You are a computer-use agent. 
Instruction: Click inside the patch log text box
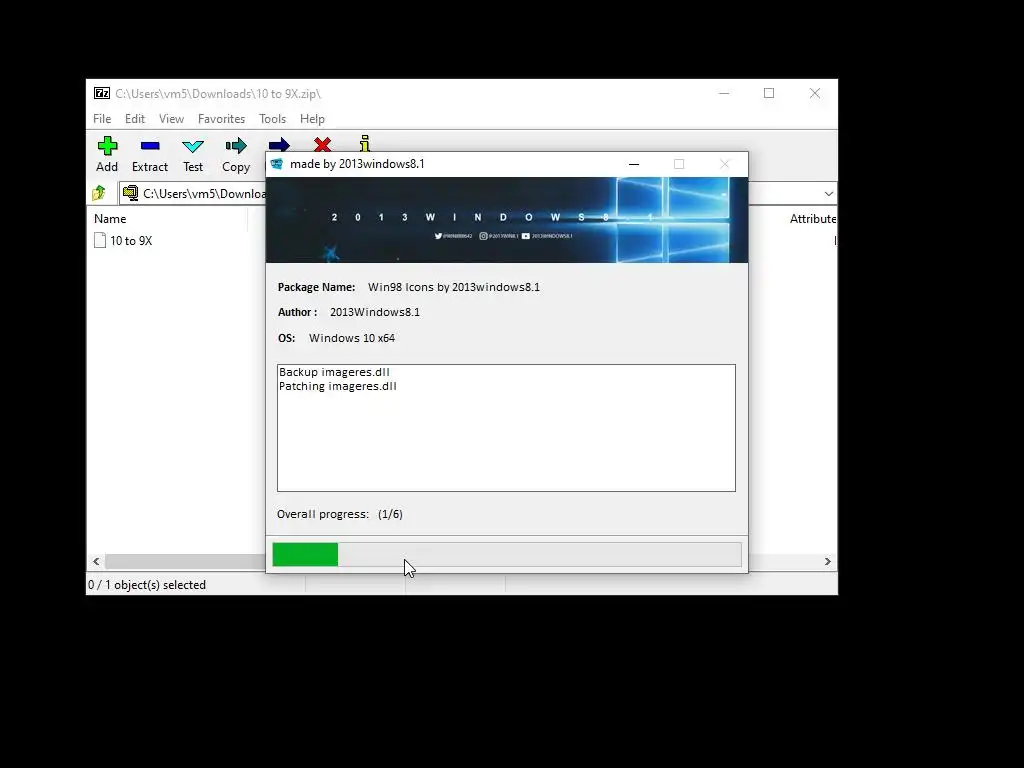tap(506, 428)
